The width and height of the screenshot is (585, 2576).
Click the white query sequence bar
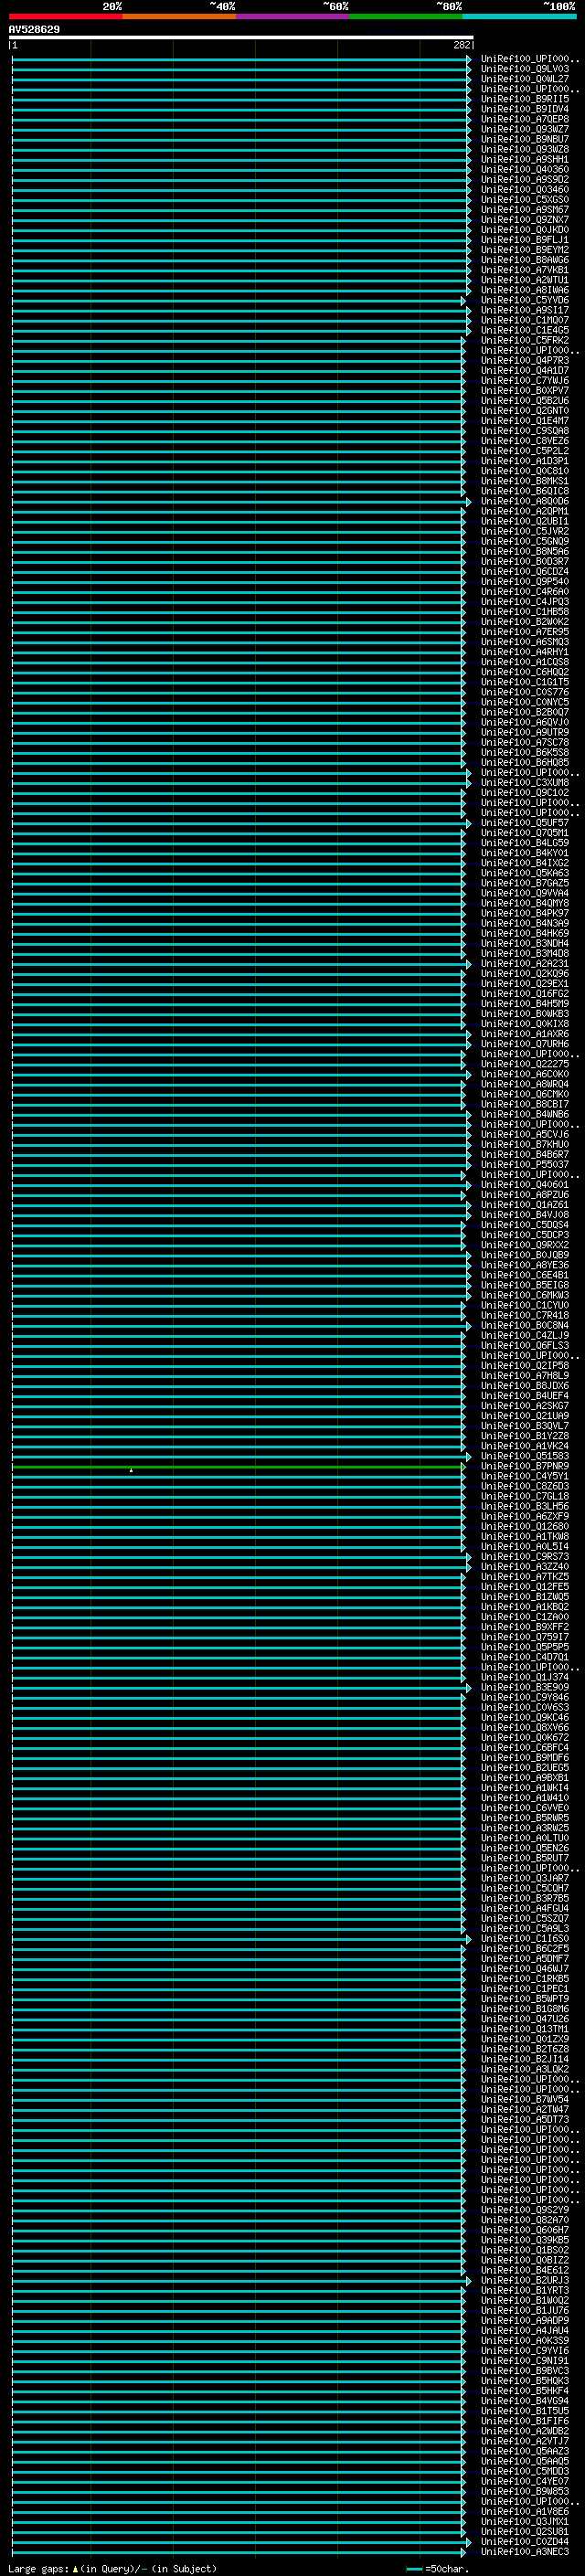click(241, 37)
